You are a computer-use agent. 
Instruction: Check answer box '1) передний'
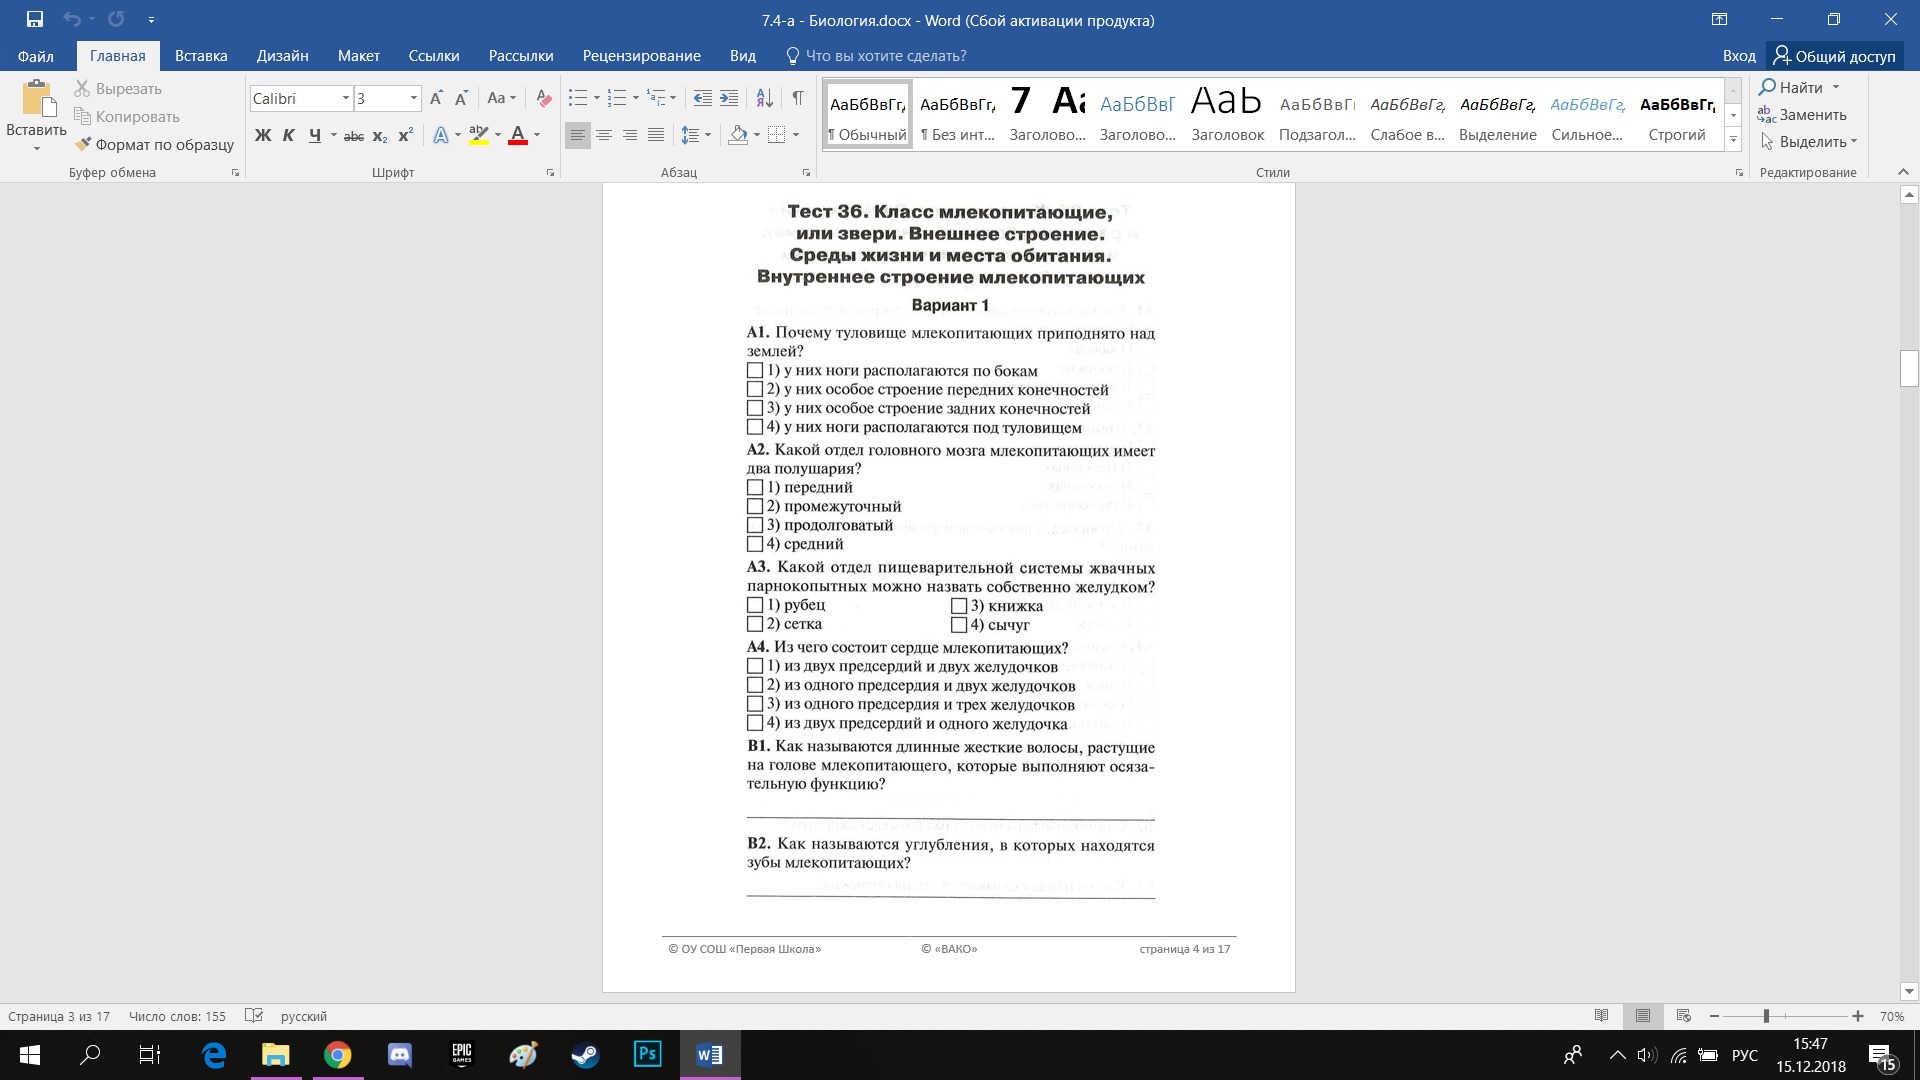(755, 488)
